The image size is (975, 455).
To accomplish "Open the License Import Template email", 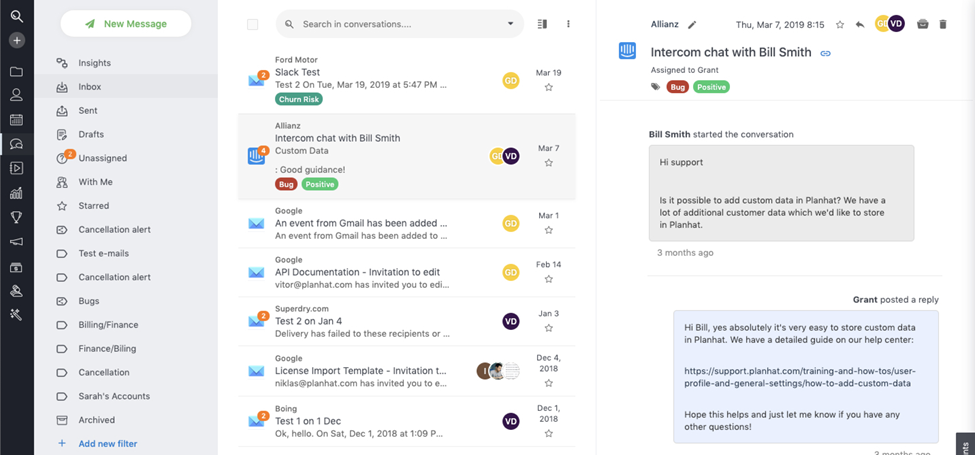I will (407, 371).
